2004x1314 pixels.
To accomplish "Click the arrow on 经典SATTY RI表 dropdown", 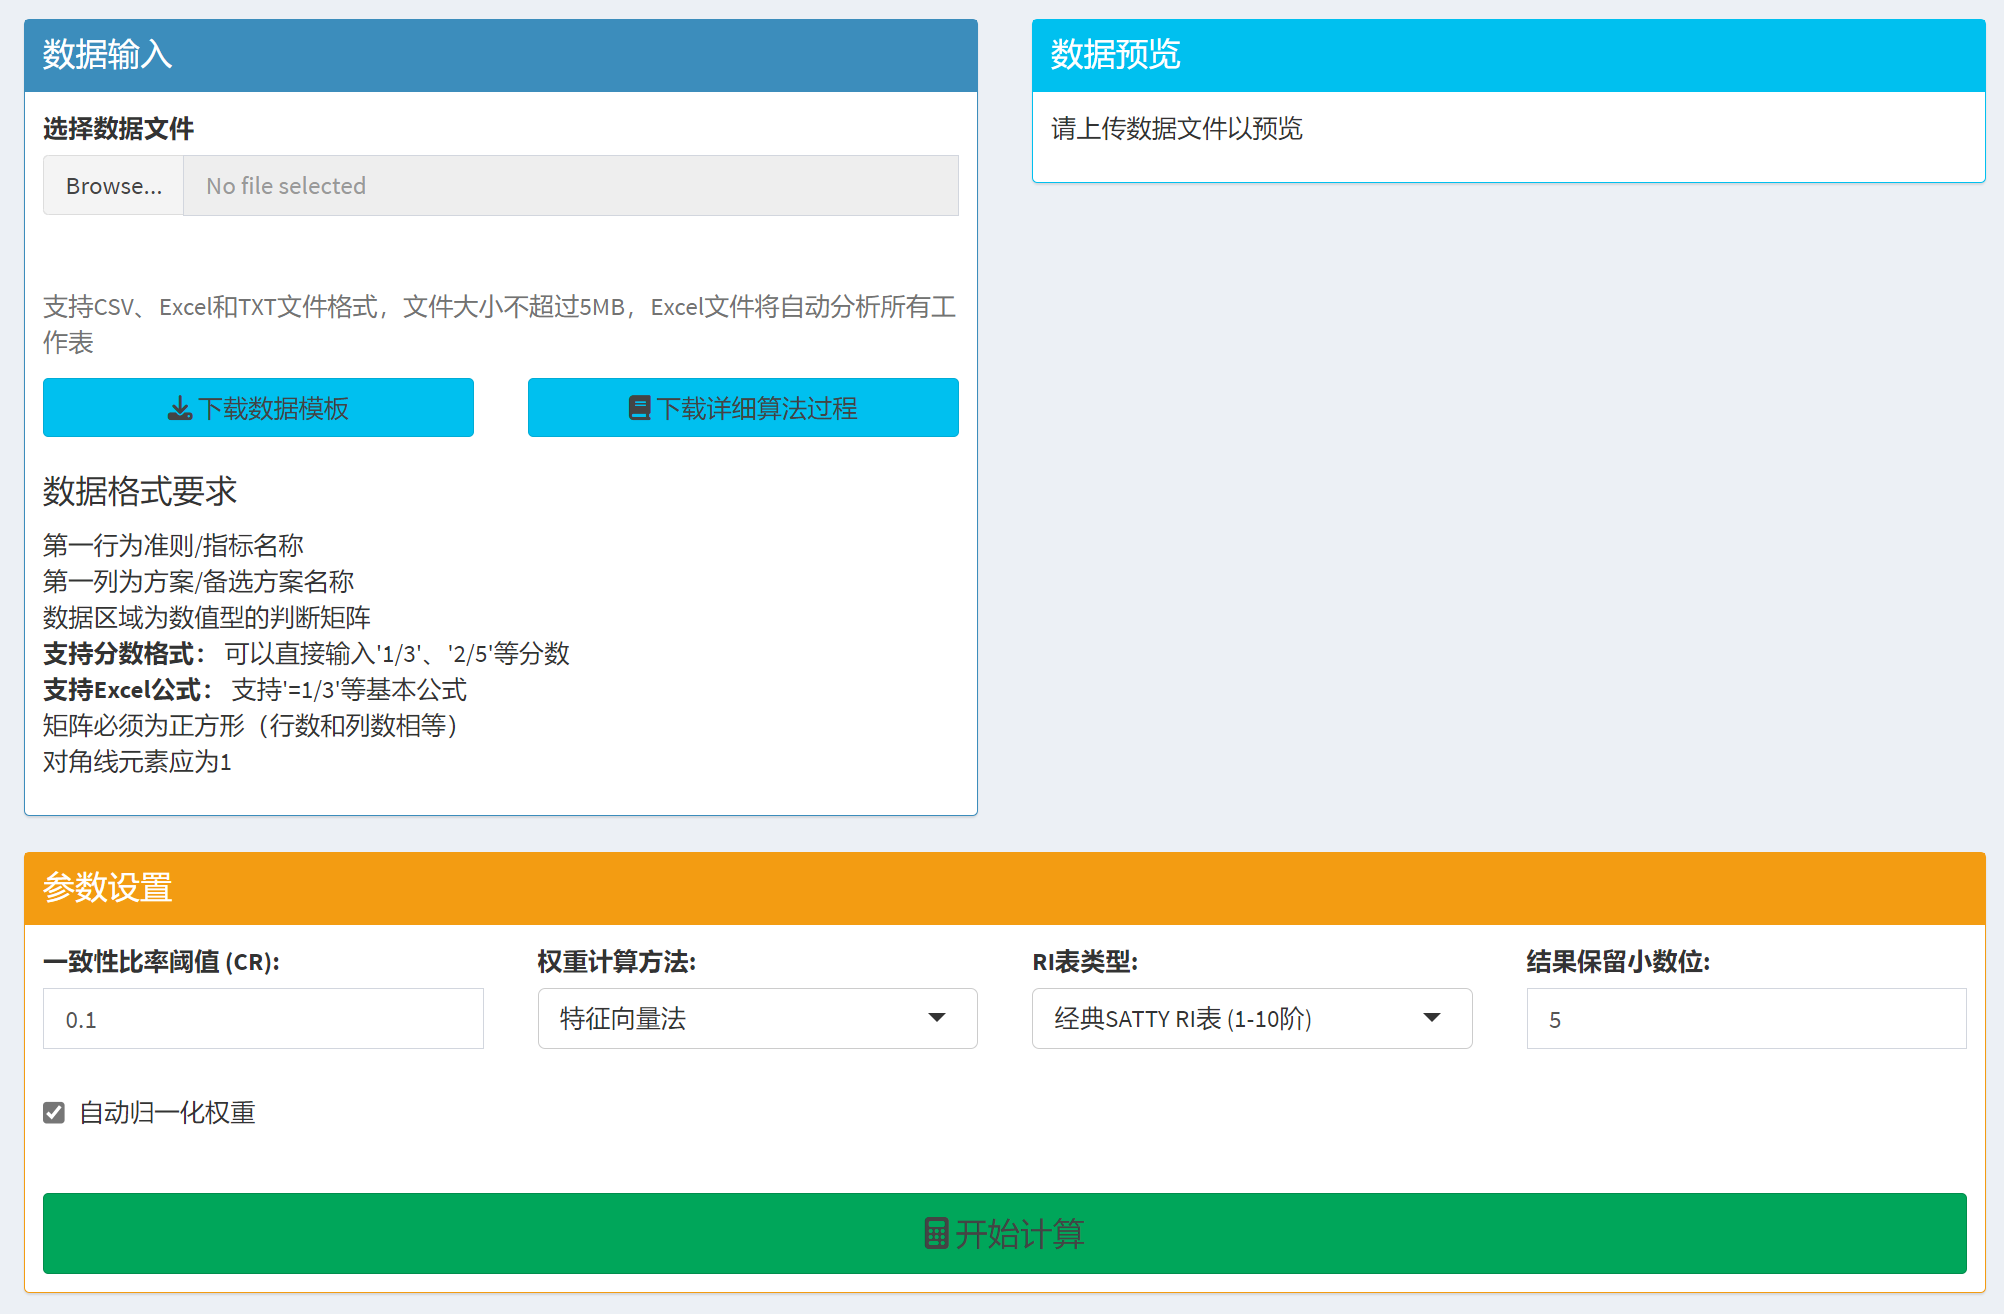I will (x=1432, y=1018).
